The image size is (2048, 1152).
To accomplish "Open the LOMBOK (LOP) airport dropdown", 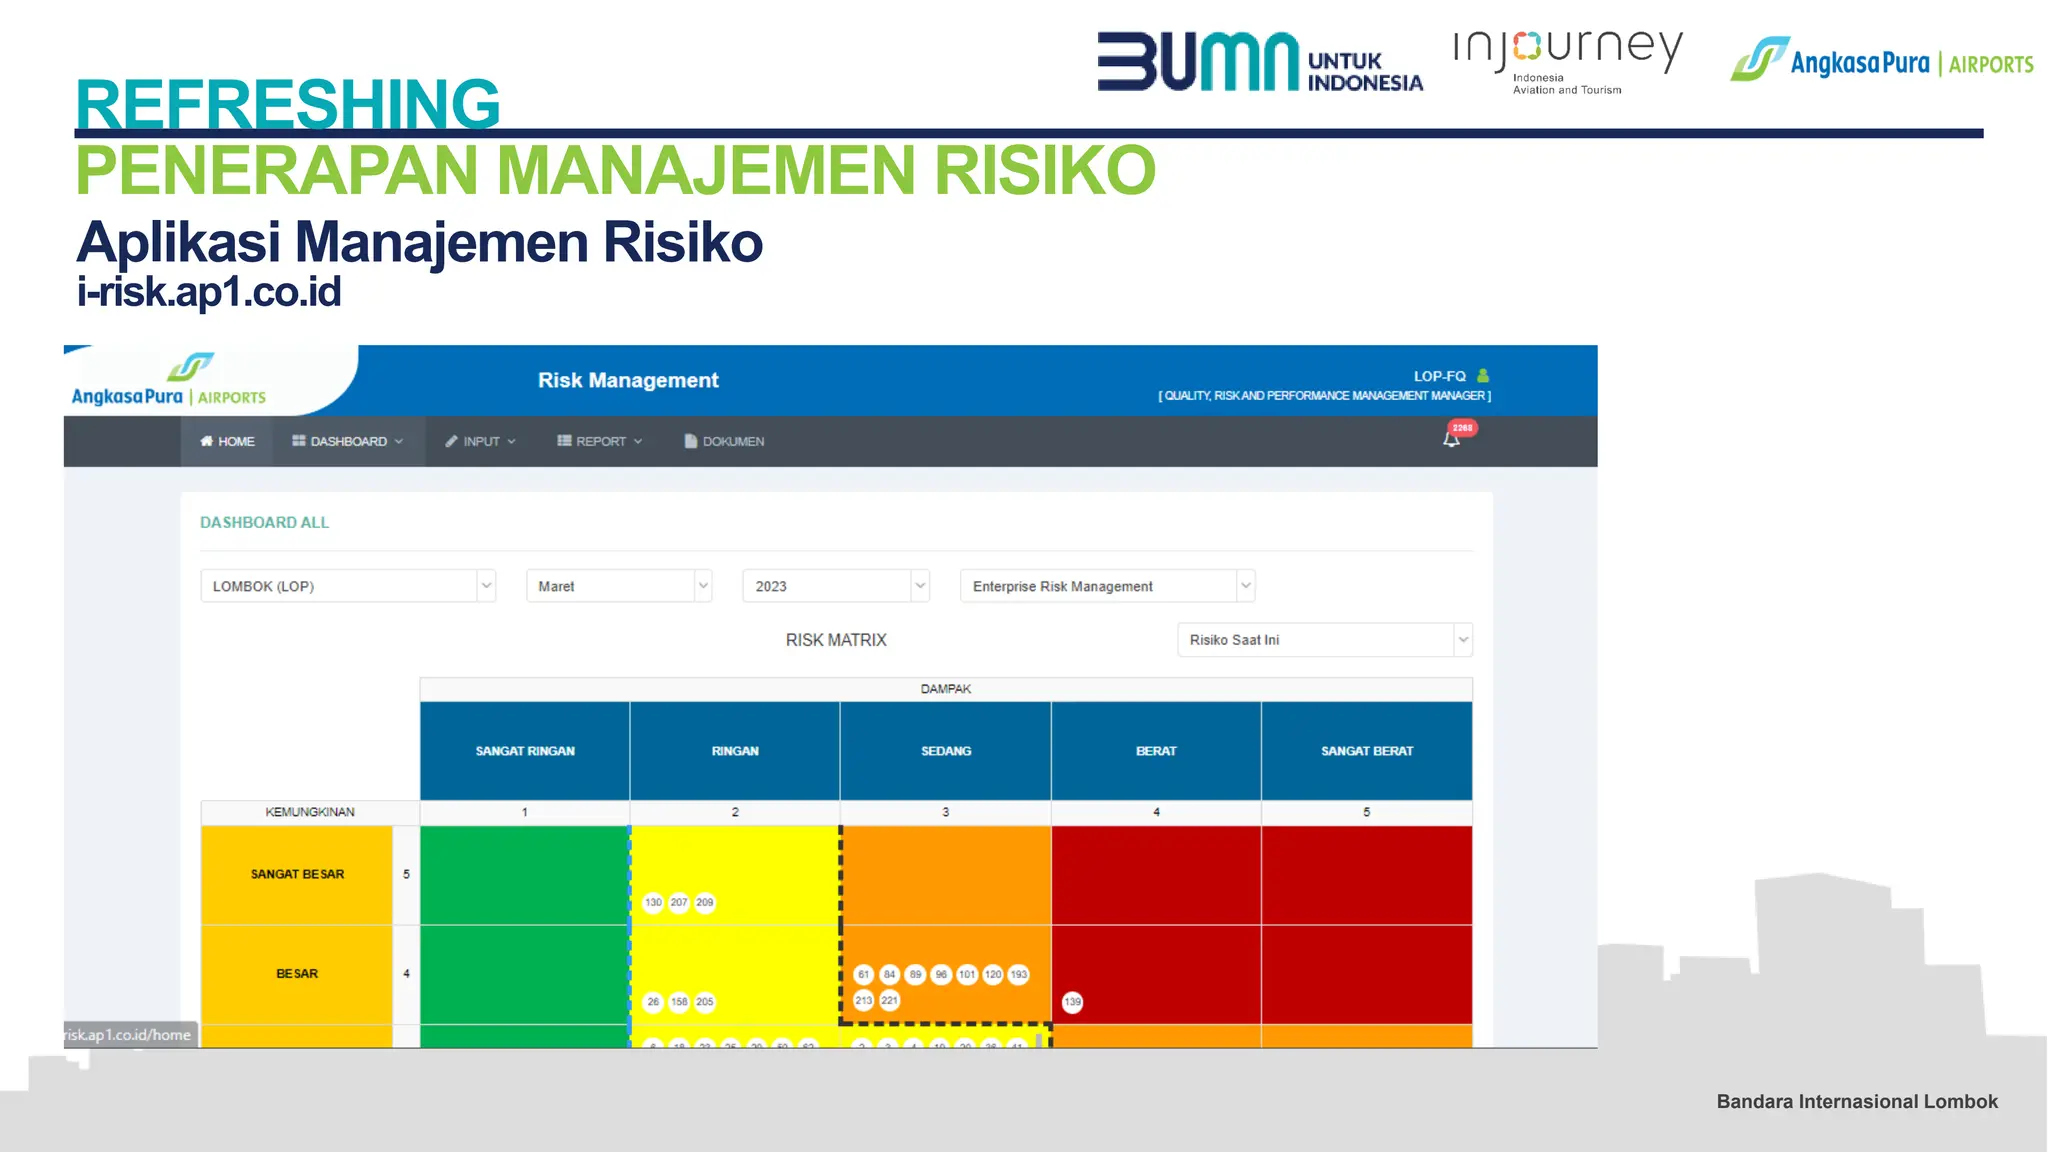I will (x=347, y=586).
